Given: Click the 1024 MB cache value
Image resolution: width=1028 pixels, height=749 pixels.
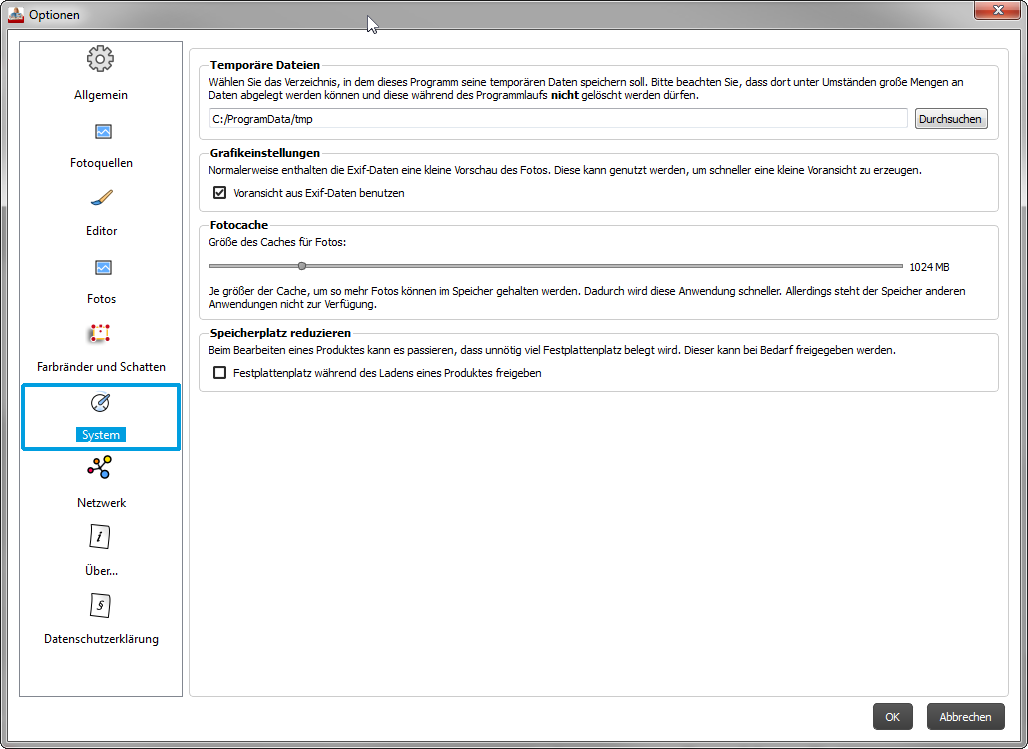Looking at the screenshot, I should pos(929,267).
